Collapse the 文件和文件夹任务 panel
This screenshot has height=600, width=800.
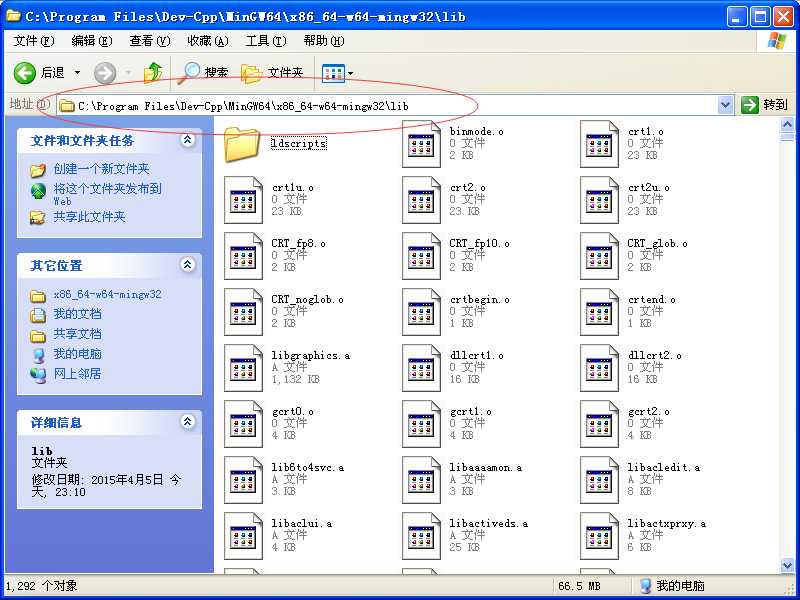(x=188, y=140)
